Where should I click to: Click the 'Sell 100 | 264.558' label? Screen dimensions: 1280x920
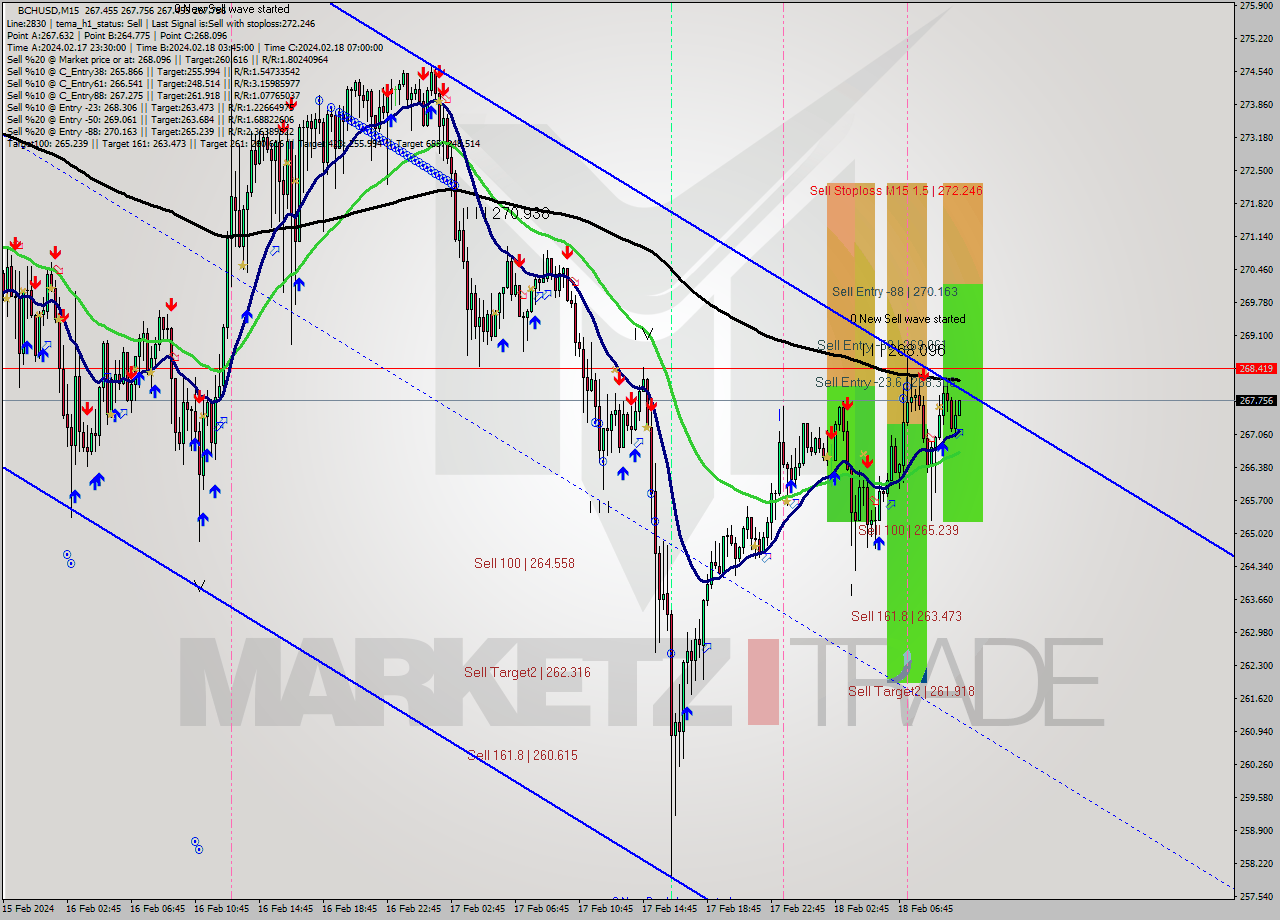(x=524, y=563)
